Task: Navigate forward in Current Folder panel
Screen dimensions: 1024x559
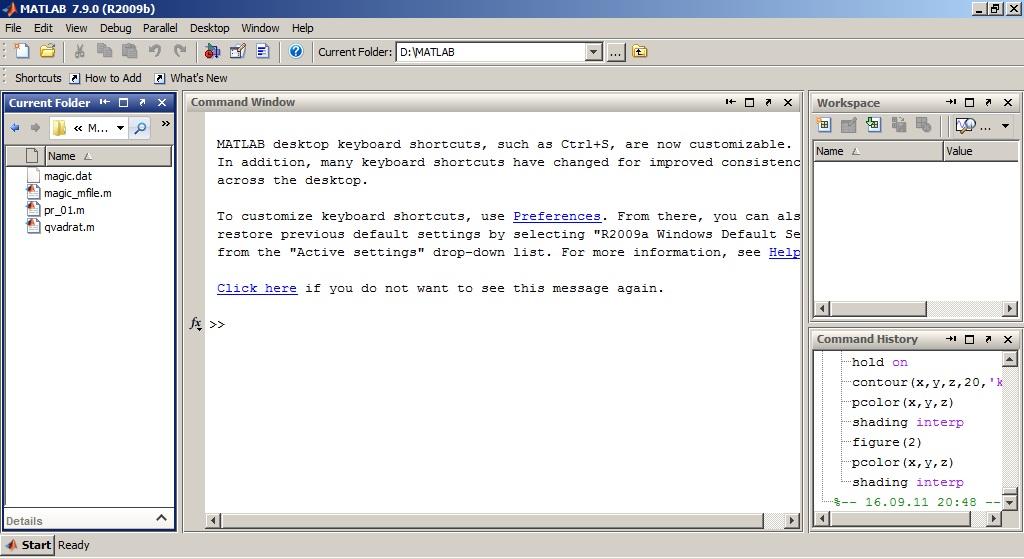Action: [x=35, y=127]
